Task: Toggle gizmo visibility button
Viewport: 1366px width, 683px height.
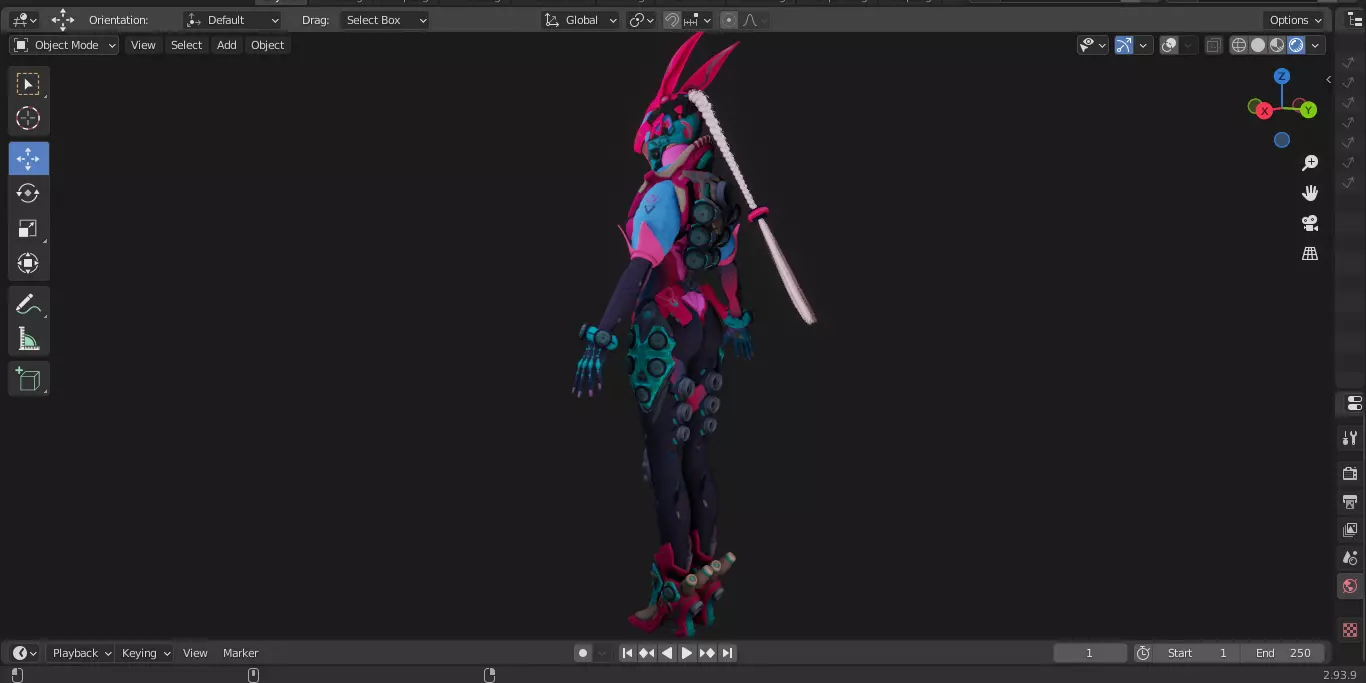Action: [x=1124, y=45]
